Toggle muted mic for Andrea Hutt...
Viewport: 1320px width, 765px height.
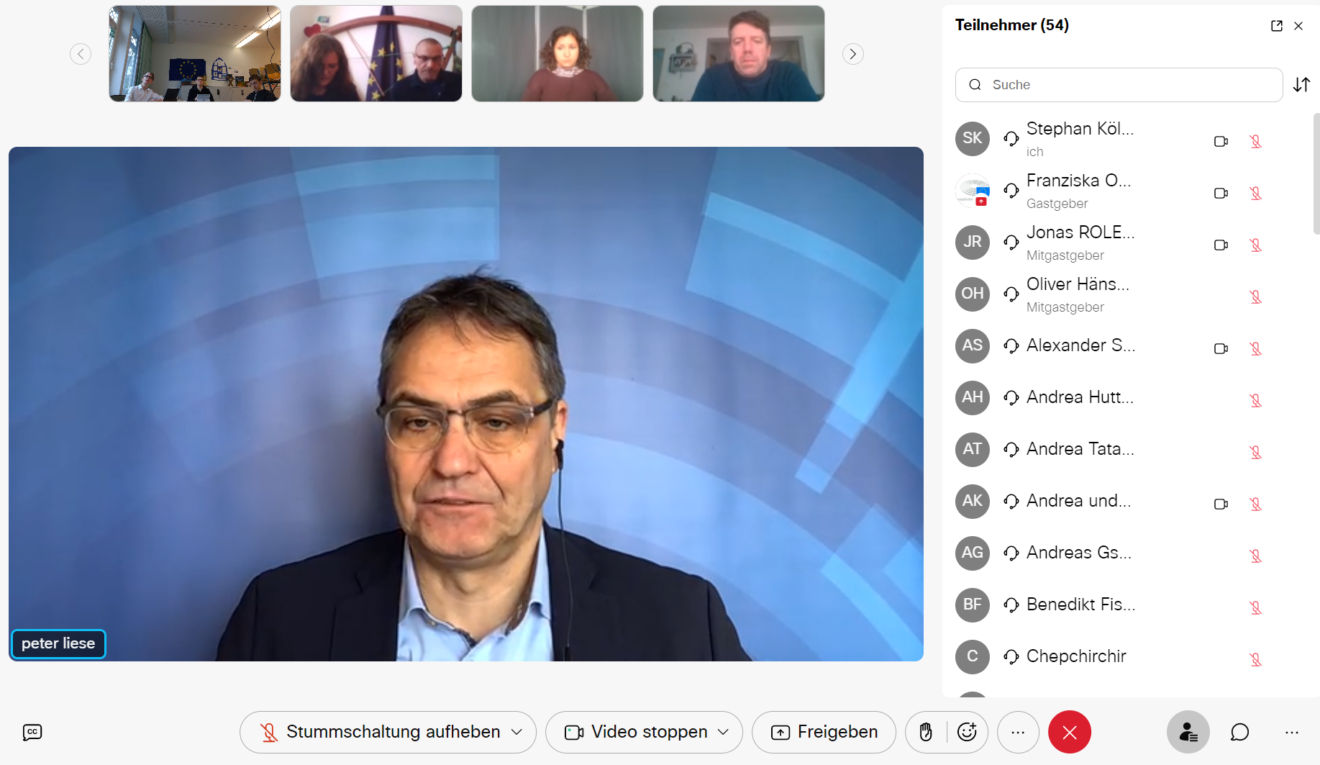1256,401
